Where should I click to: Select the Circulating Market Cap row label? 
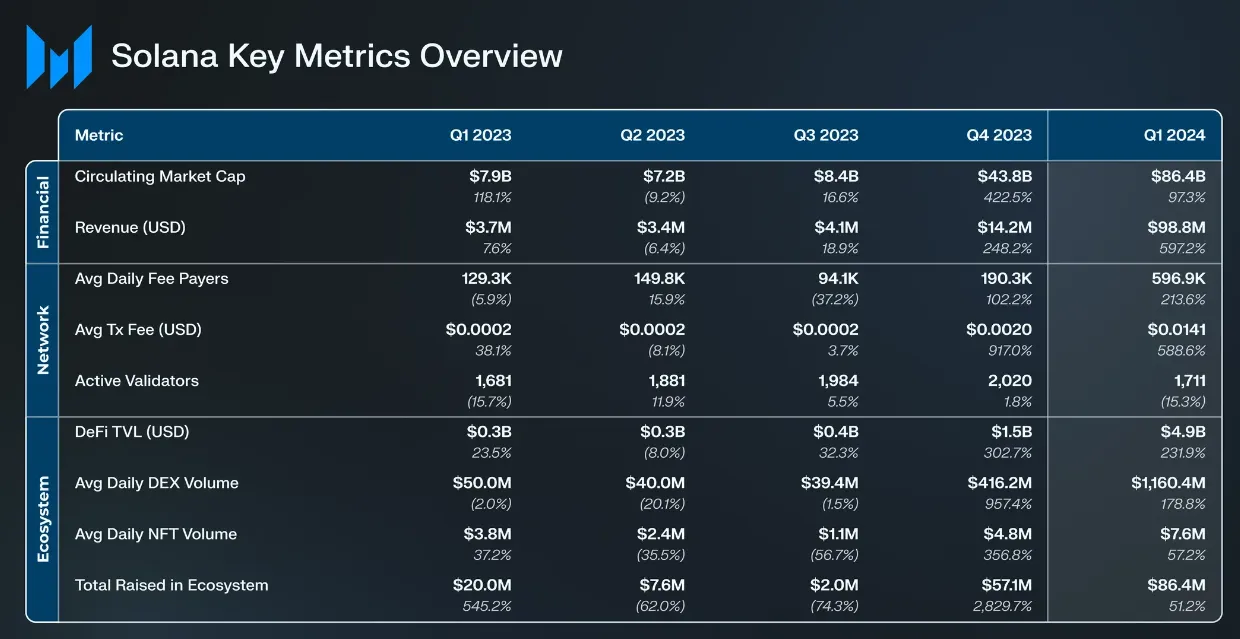pos(160,176)
